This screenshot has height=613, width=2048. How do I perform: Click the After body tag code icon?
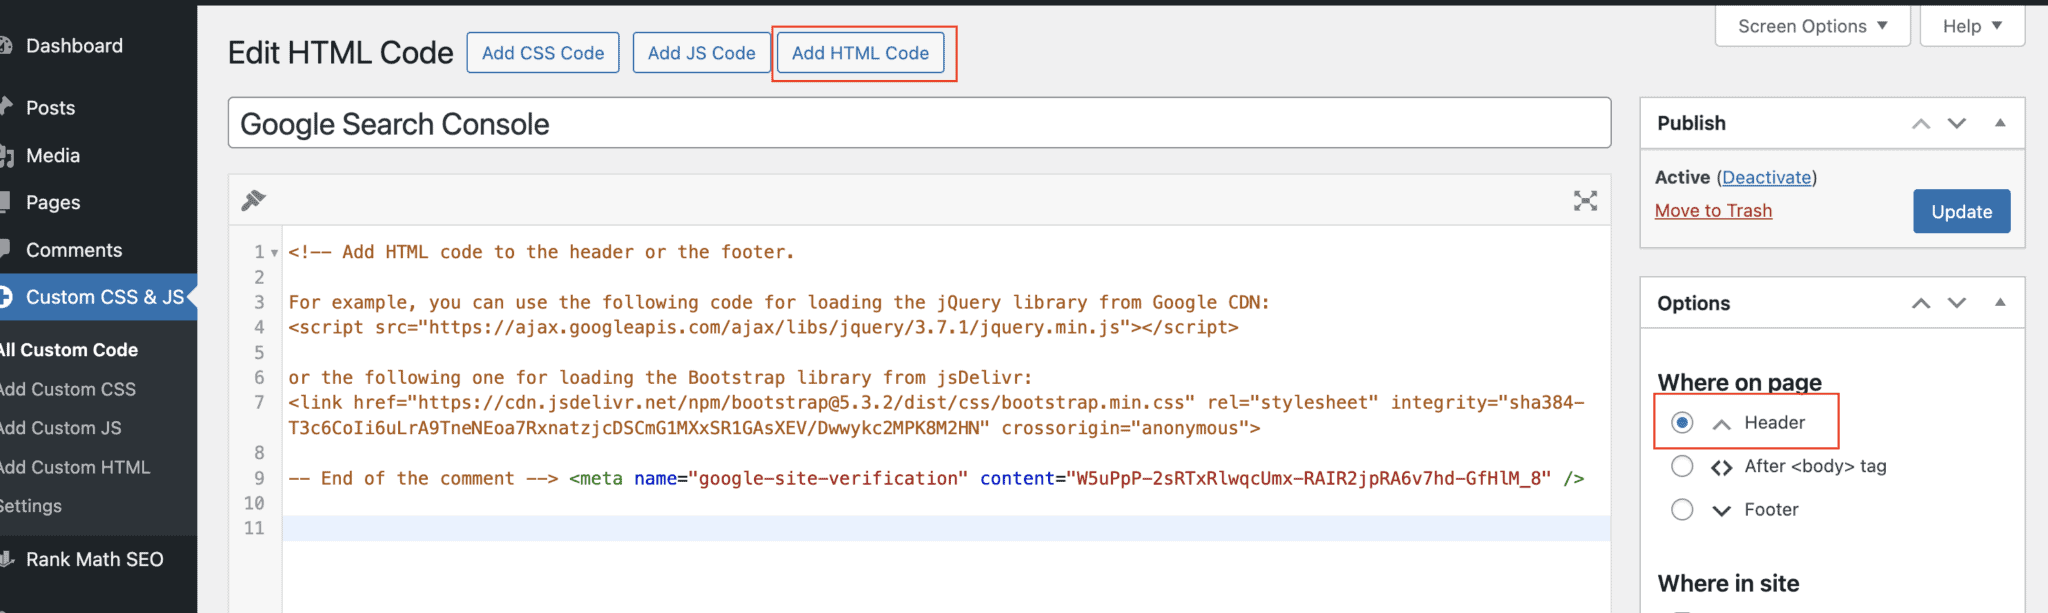coord(1721,467)
